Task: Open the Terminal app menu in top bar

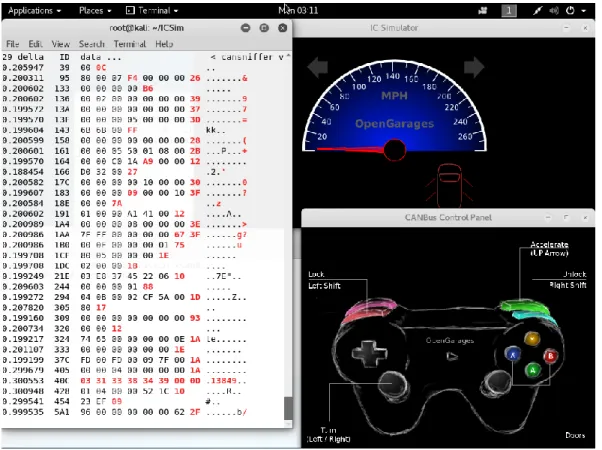Action: point(152,10)
